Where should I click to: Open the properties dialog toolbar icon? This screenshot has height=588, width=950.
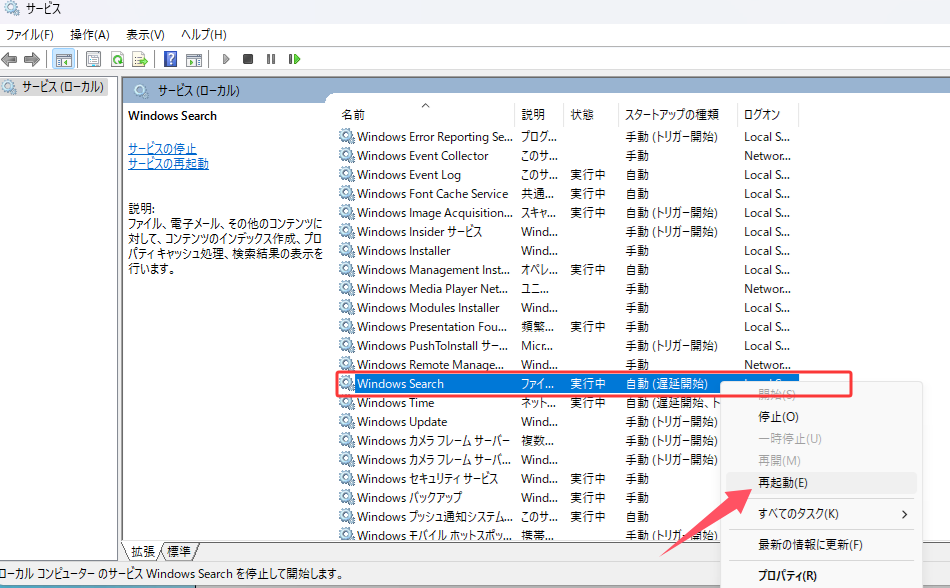(x=94, y=58)
